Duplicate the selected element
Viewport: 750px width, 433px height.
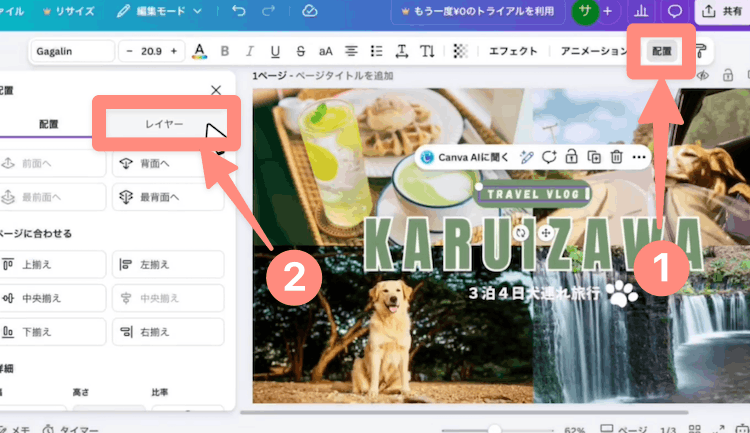point(594,157)
